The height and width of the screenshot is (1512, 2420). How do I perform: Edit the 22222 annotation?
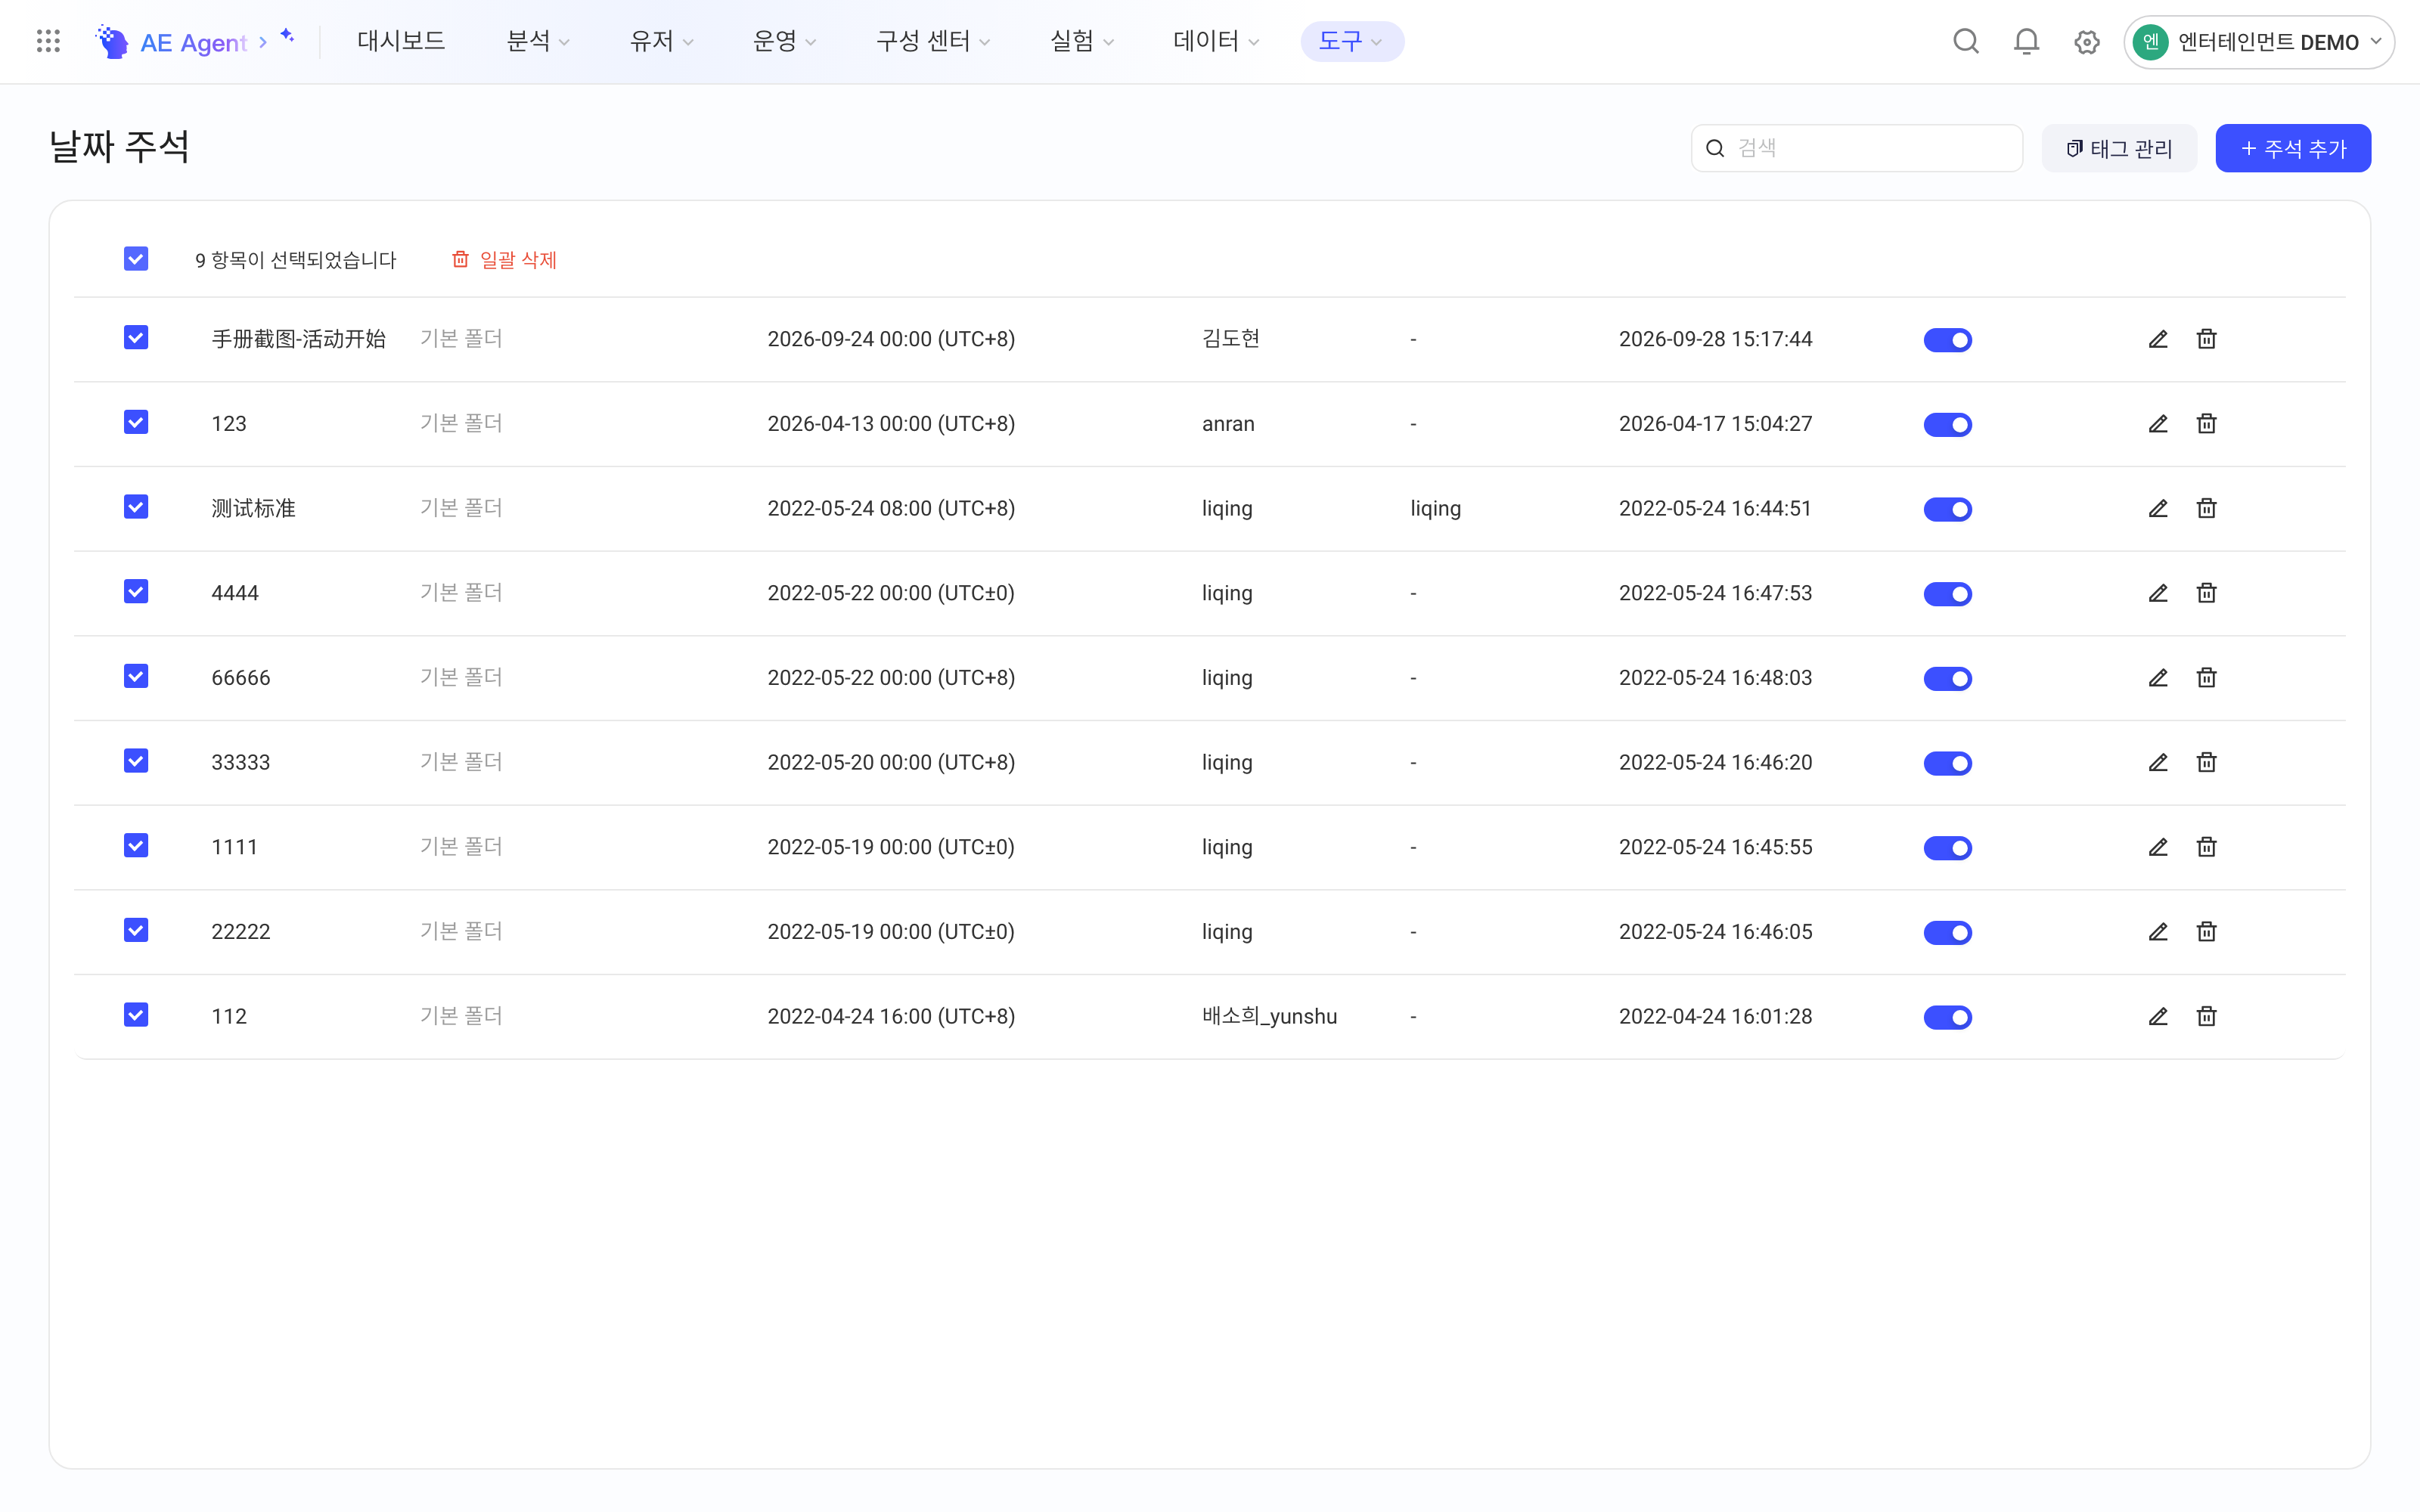(x=2158, y=932)
